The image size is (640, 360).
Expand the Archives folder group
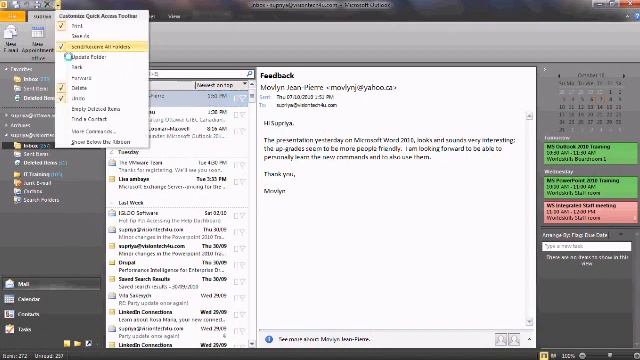click(6, 125)
